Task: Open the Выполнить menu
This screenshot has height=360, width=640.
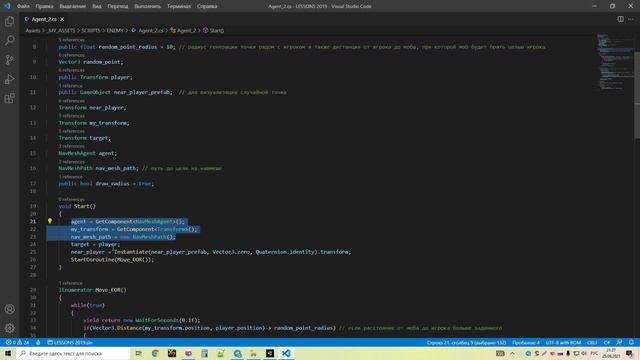Action: tap(147, 6)
